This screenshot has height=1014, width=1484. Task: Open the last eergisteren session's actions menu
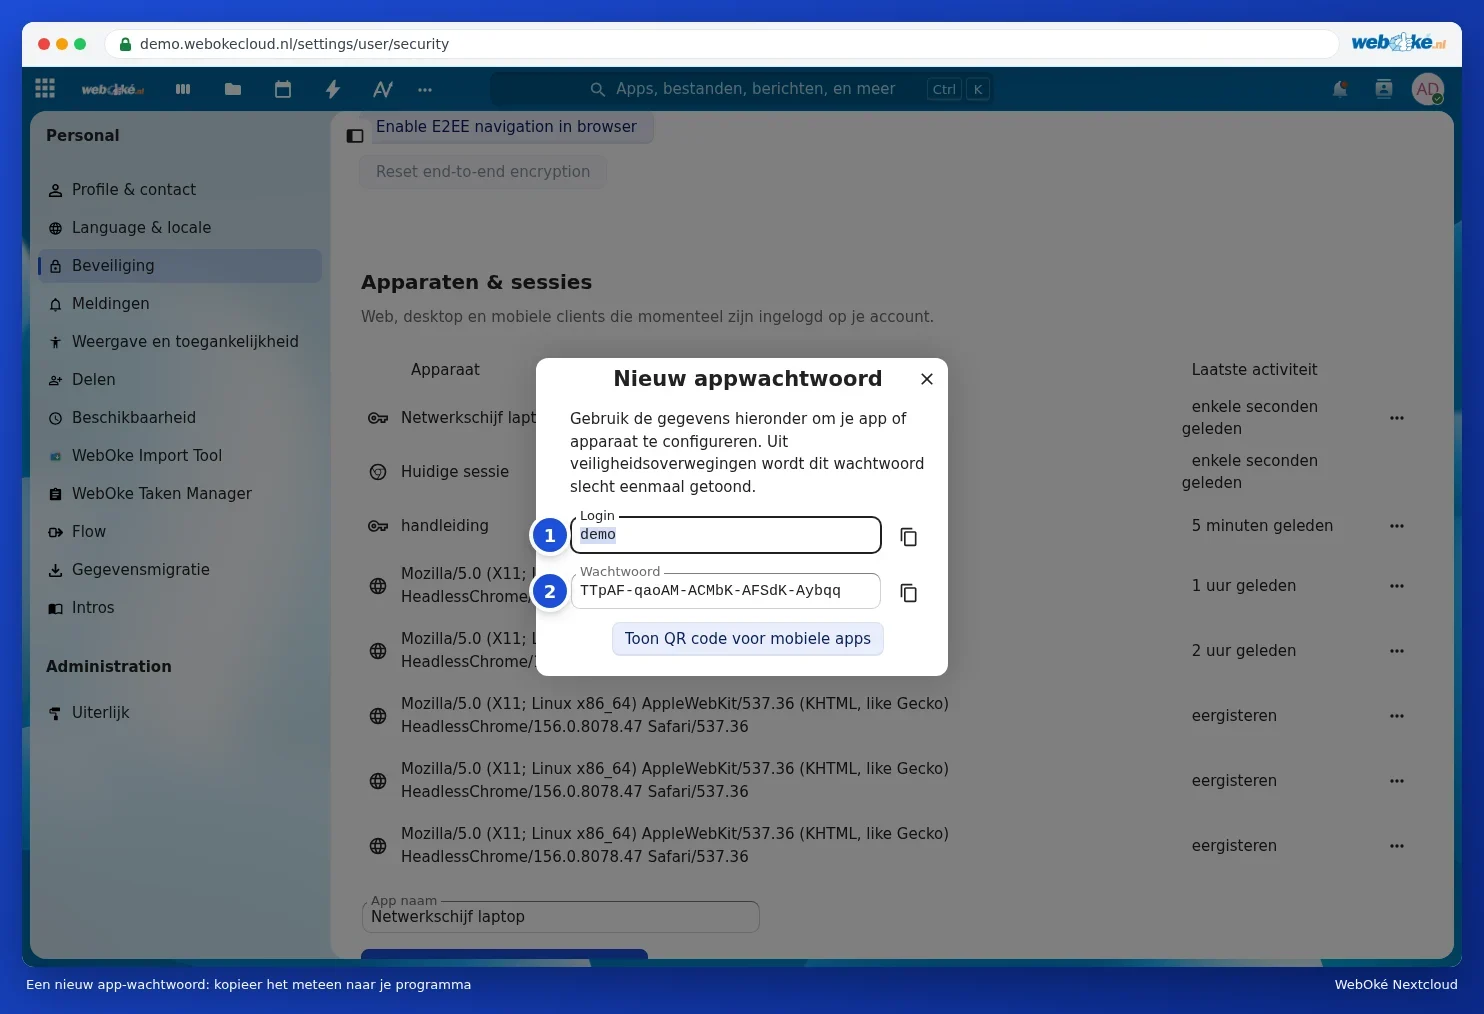click(x=1397, y=846)
